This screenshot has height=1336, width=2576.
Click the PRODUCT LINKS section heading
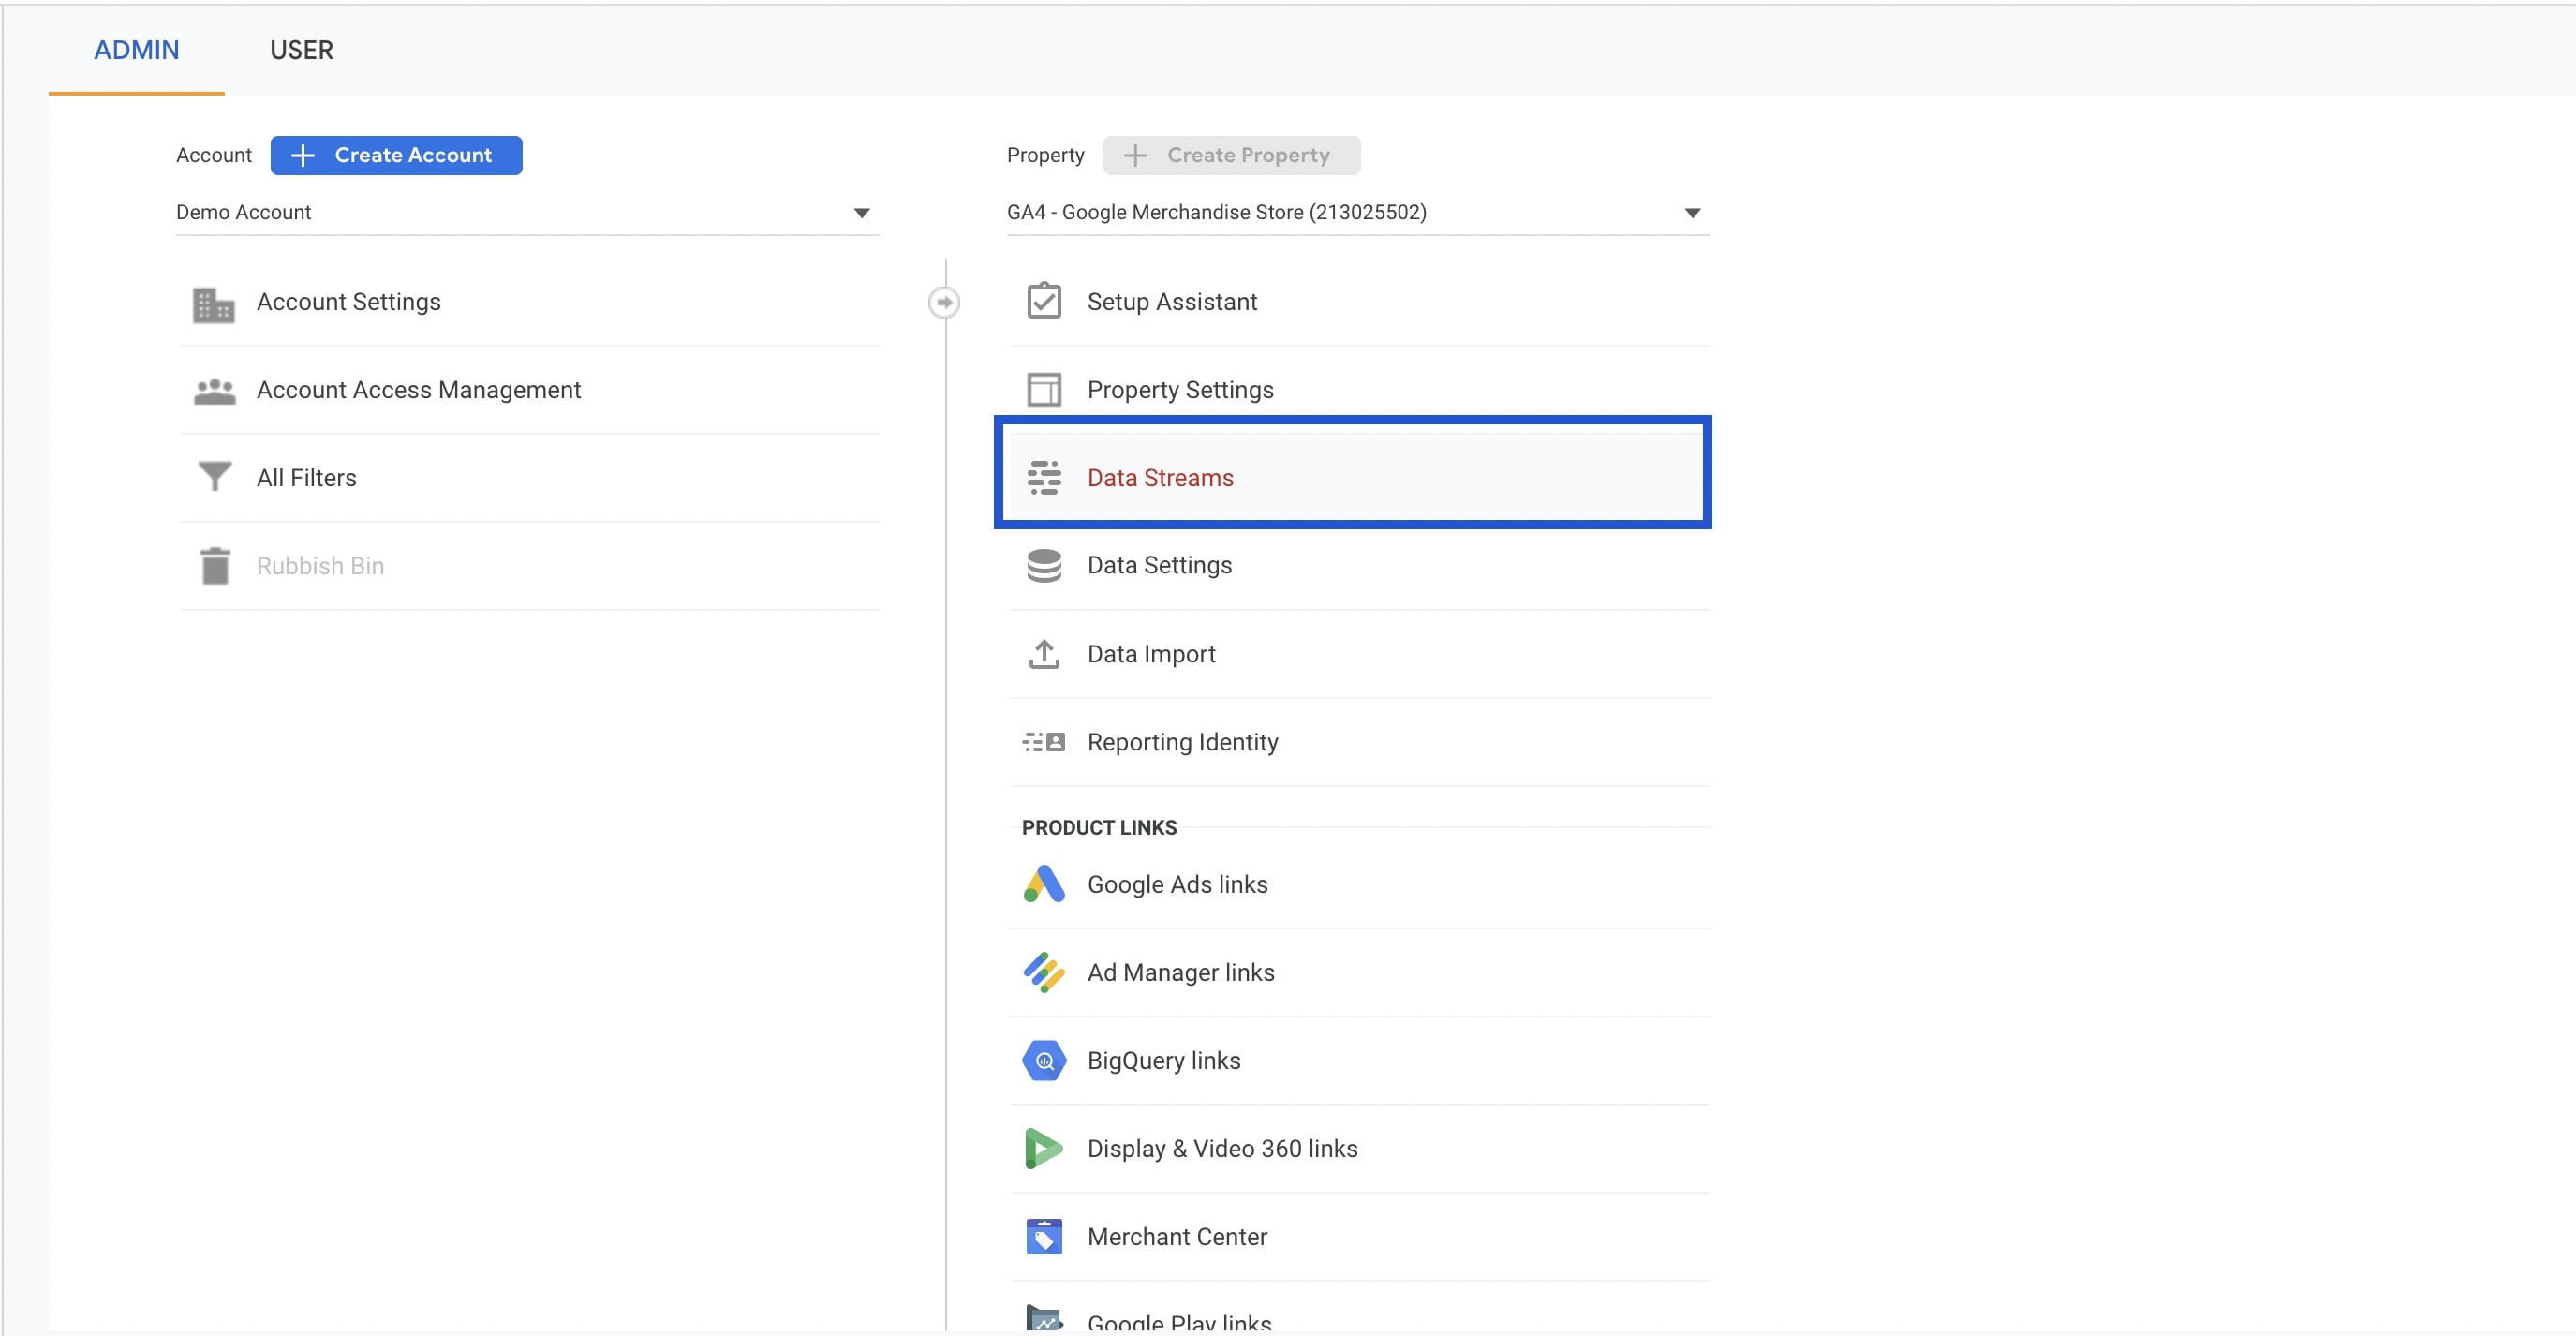tap(1099, 828)
